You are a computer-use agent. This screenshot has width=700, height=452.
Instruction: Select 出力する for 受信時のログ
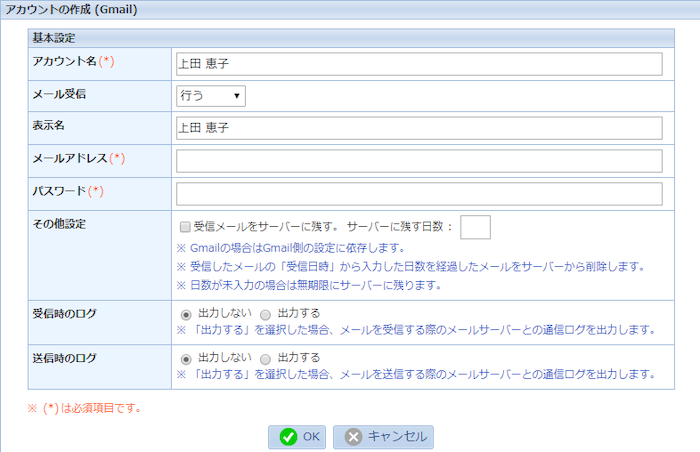click(x=265, y=313)
